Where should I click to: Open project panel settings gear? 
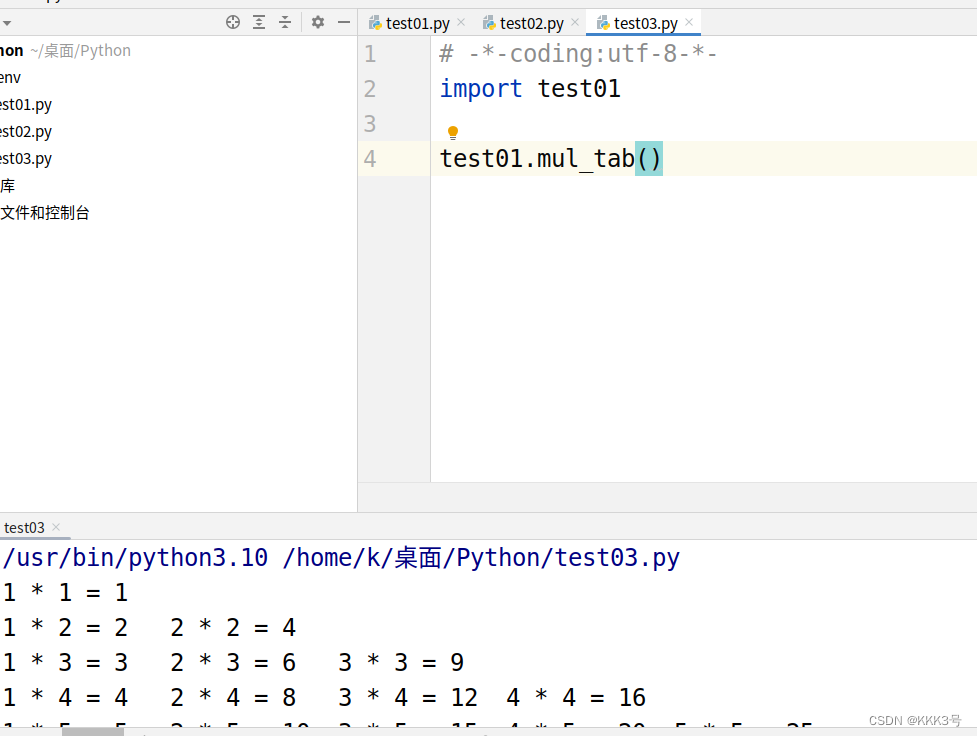(318, 22)
